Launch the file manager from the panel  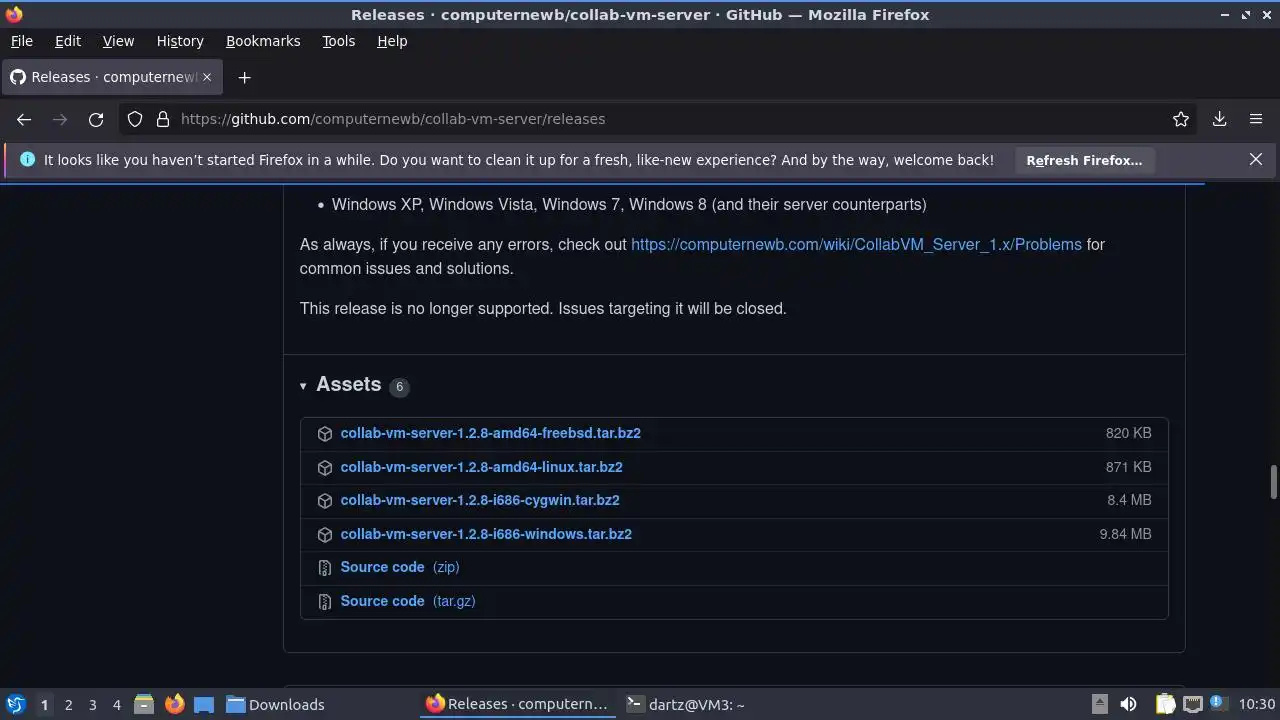(144, 704)
